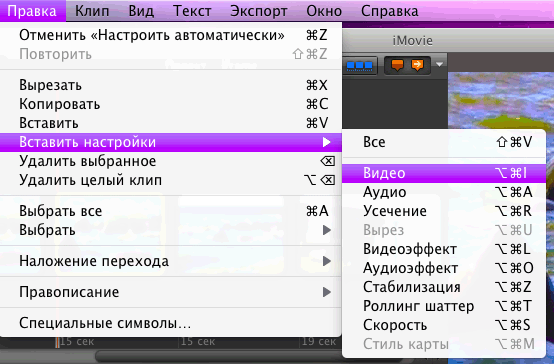554x364 pixels.
Task: Expand Вставить настройки submenu
Action: (x=171, y=142)
